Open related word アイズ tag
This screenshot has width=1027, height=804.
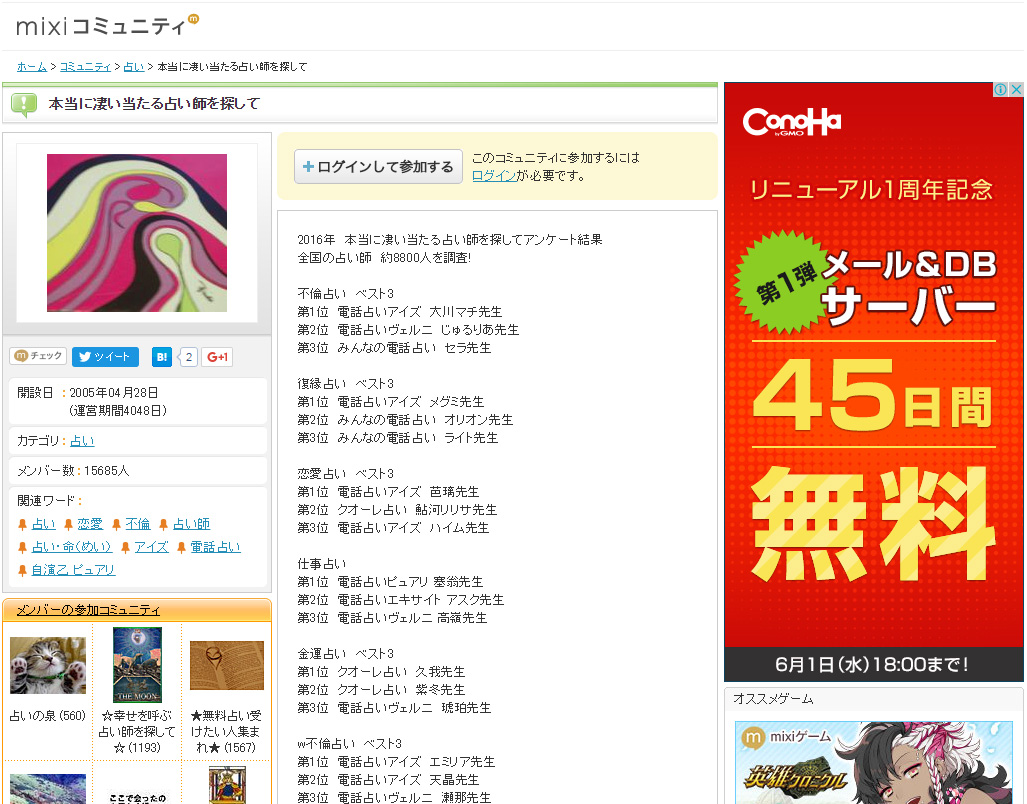click(151, 547)
